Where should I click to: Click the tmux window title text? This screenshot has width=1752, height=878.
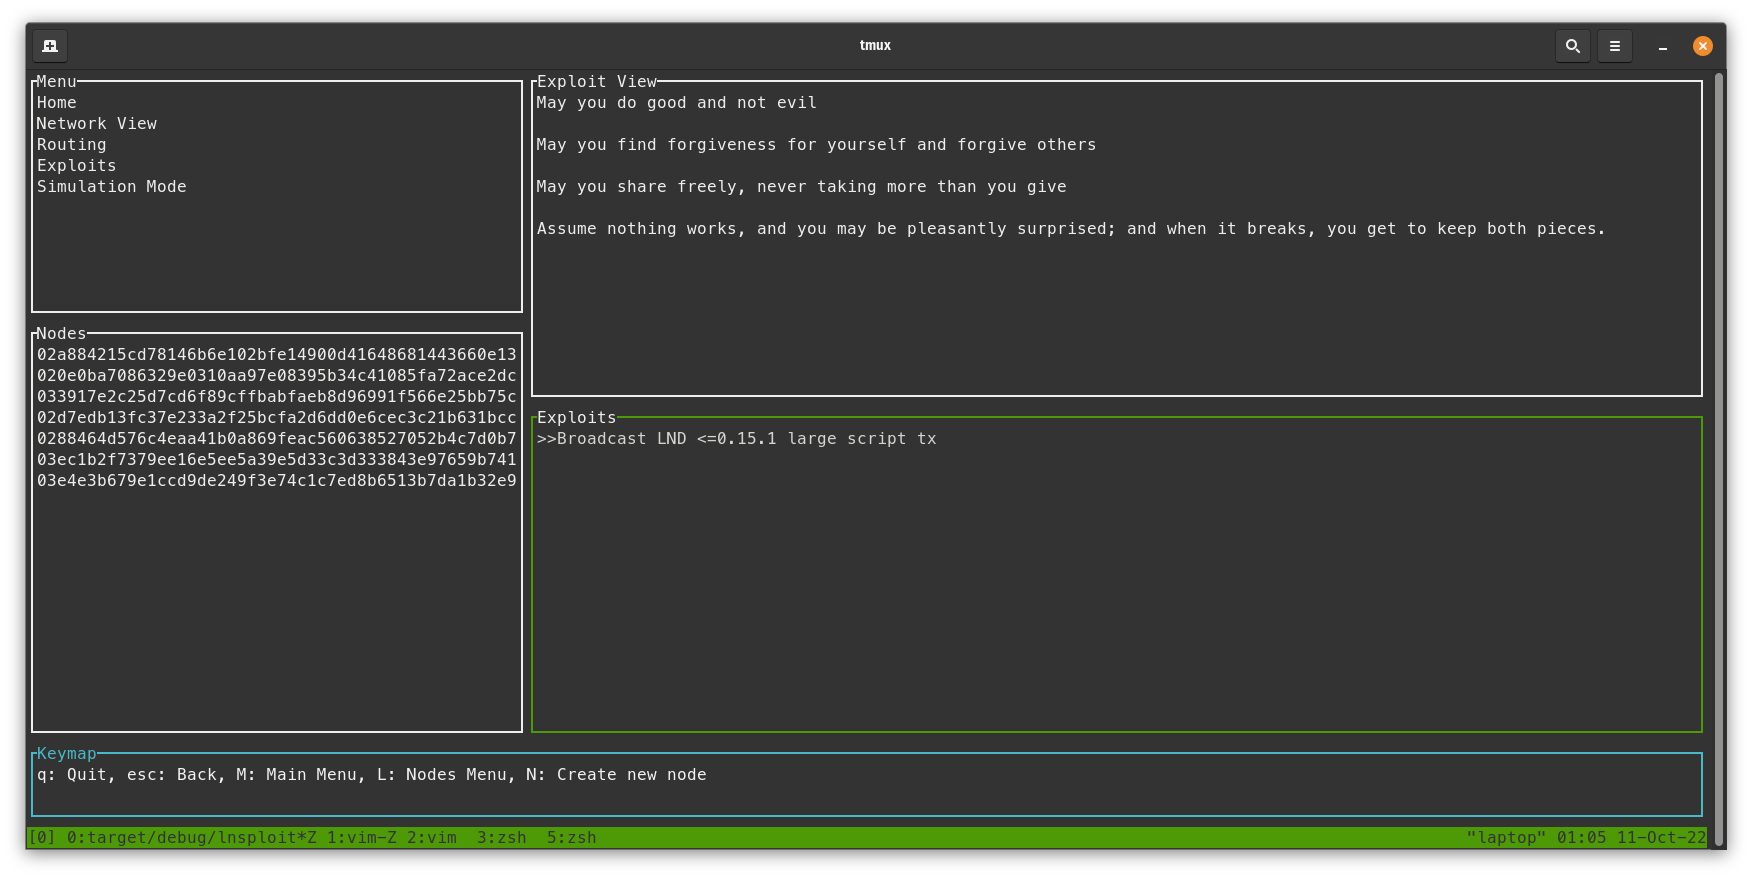[x=875, y=46]
